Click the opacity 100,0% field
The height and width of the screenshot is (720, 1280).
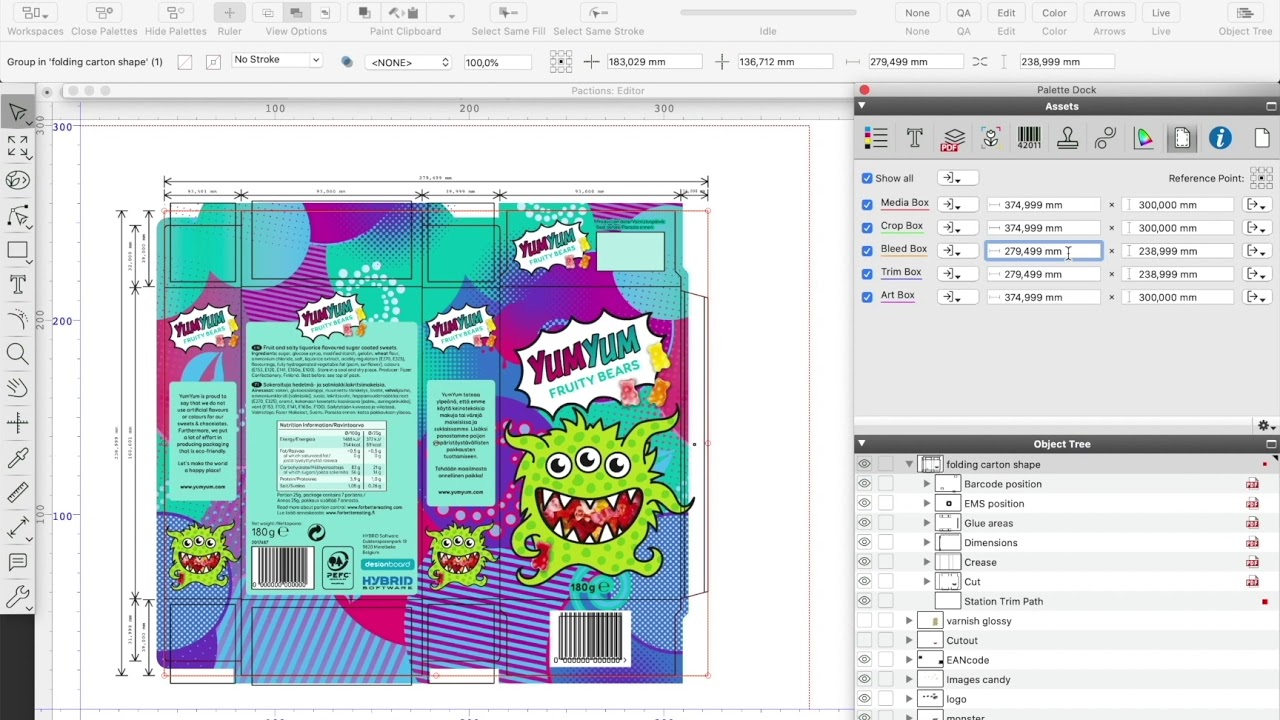coord(500,62)
